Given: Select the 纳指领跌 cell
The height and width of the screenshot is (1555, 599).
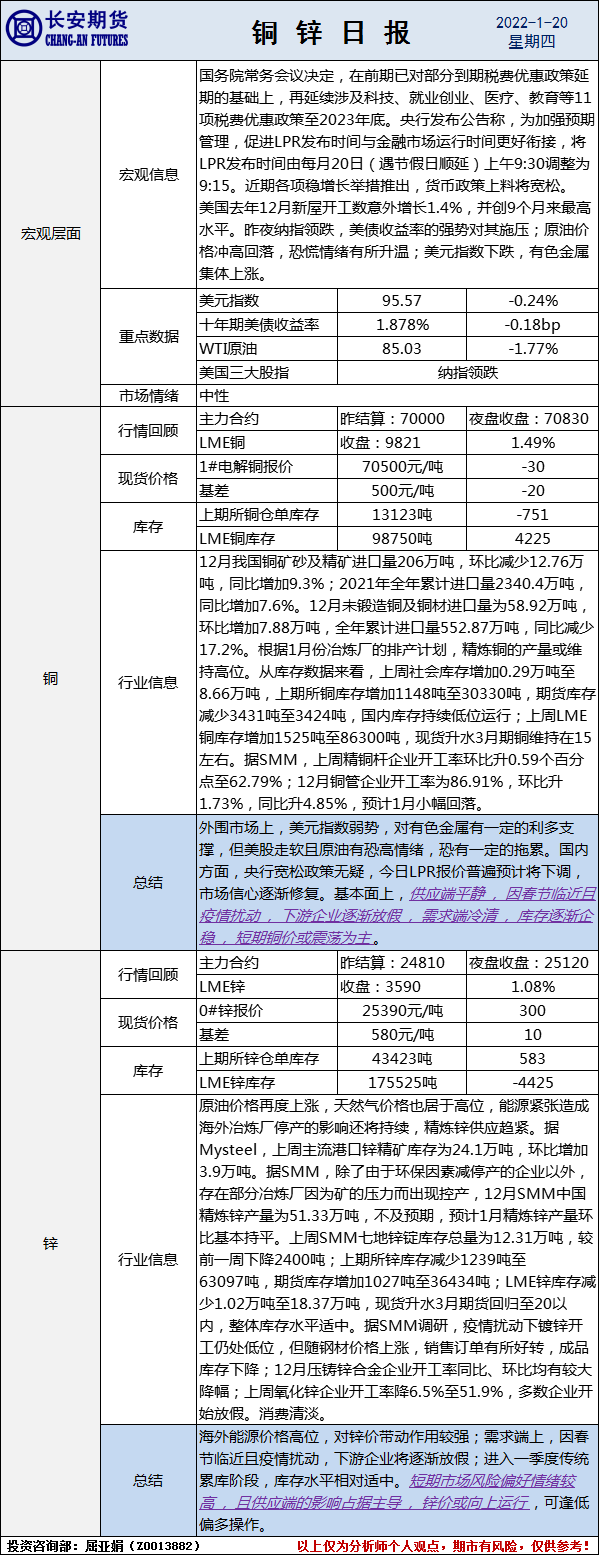Looking at the screenshot, I should tap(465, 372).
